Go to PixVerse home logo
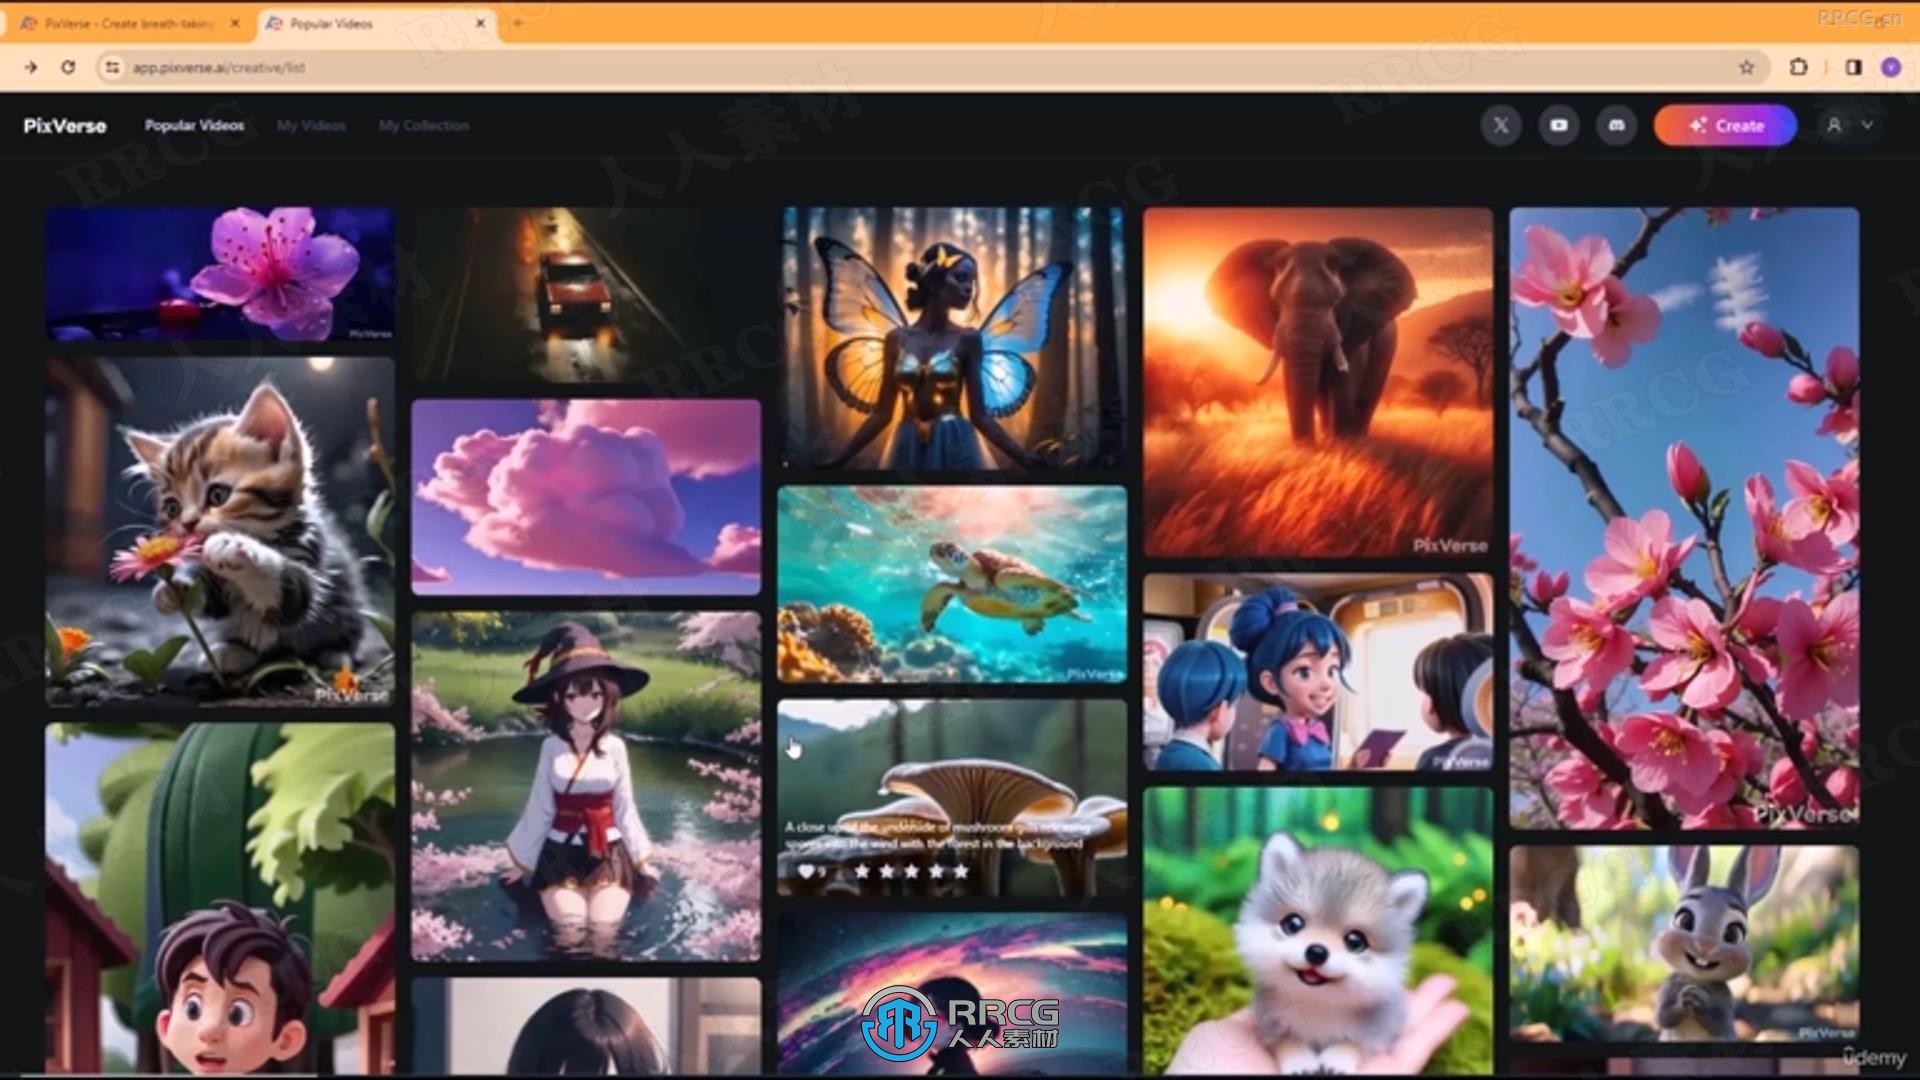 coord(65,125)
